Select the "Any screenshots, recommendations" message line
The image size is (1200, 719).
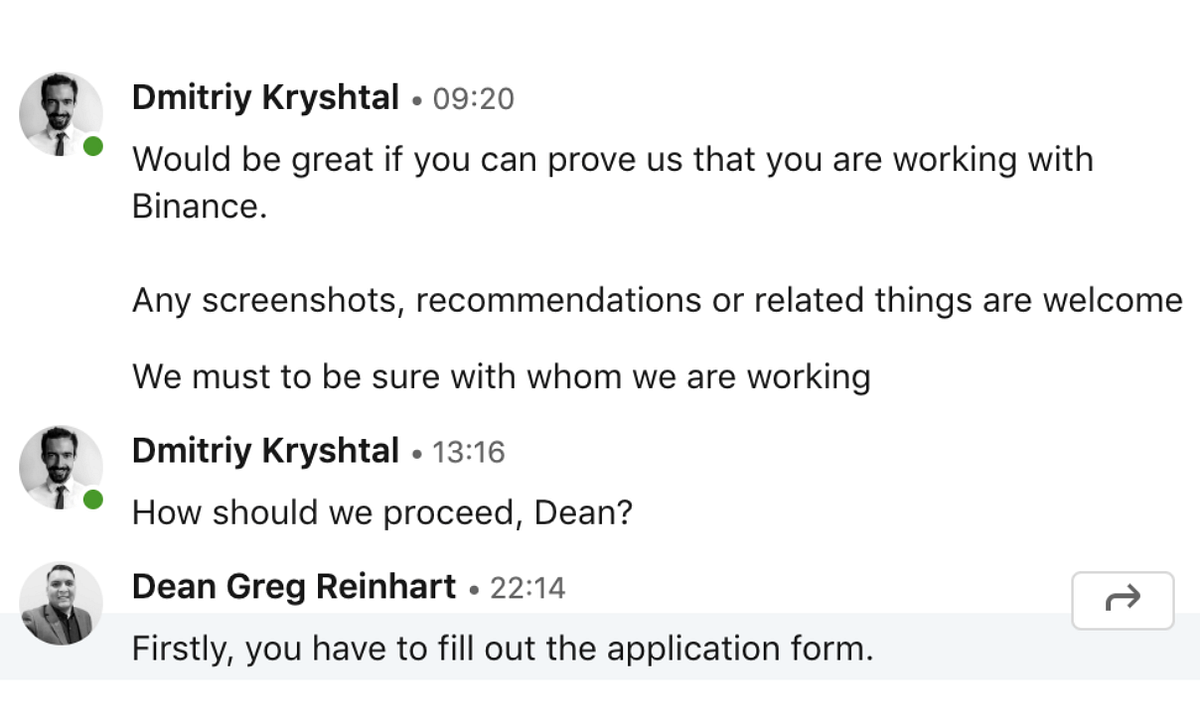coord(657,301)
